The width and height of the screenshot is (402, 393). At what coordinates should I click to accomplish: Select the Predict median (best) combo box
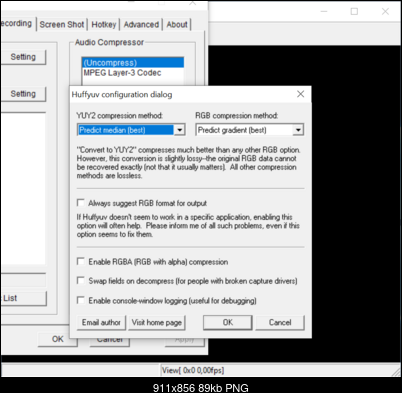[131, 130]
